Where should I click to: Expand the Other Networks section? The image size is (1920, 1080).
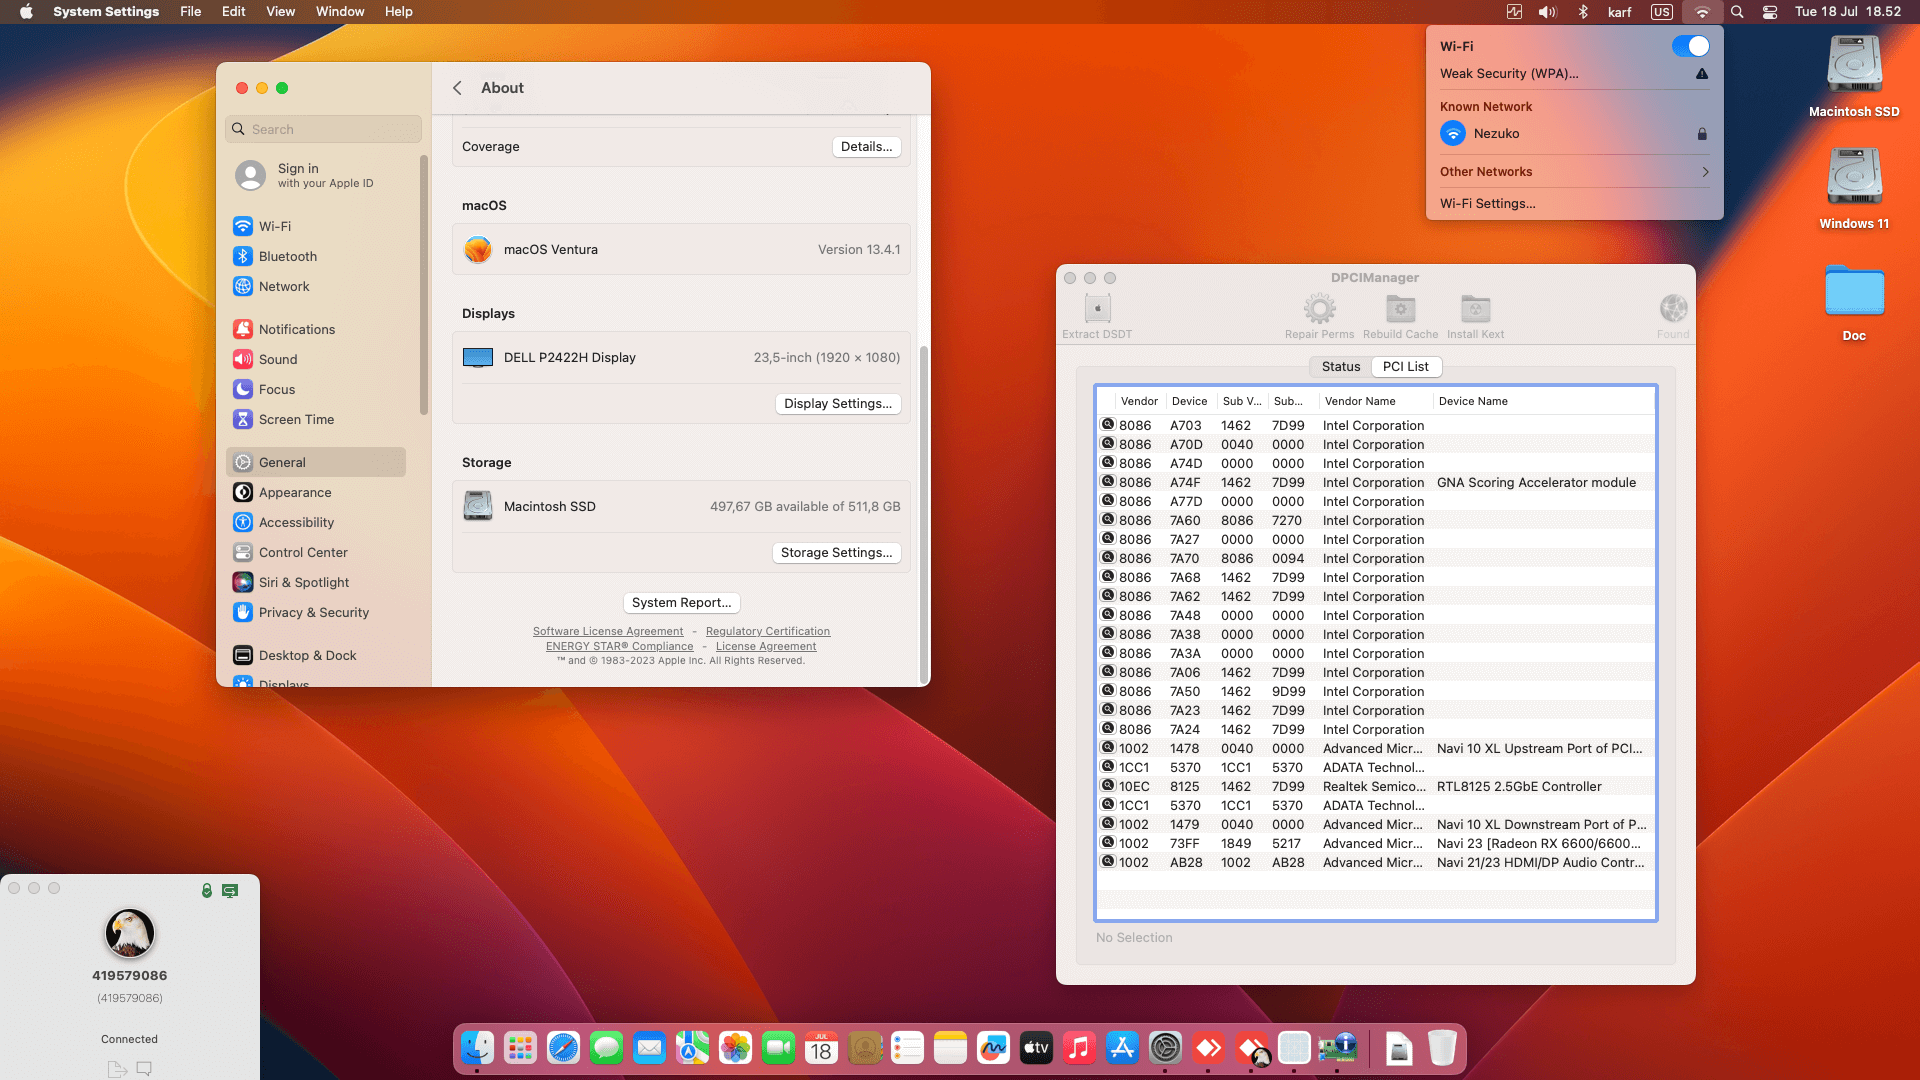coord(1574,172)
